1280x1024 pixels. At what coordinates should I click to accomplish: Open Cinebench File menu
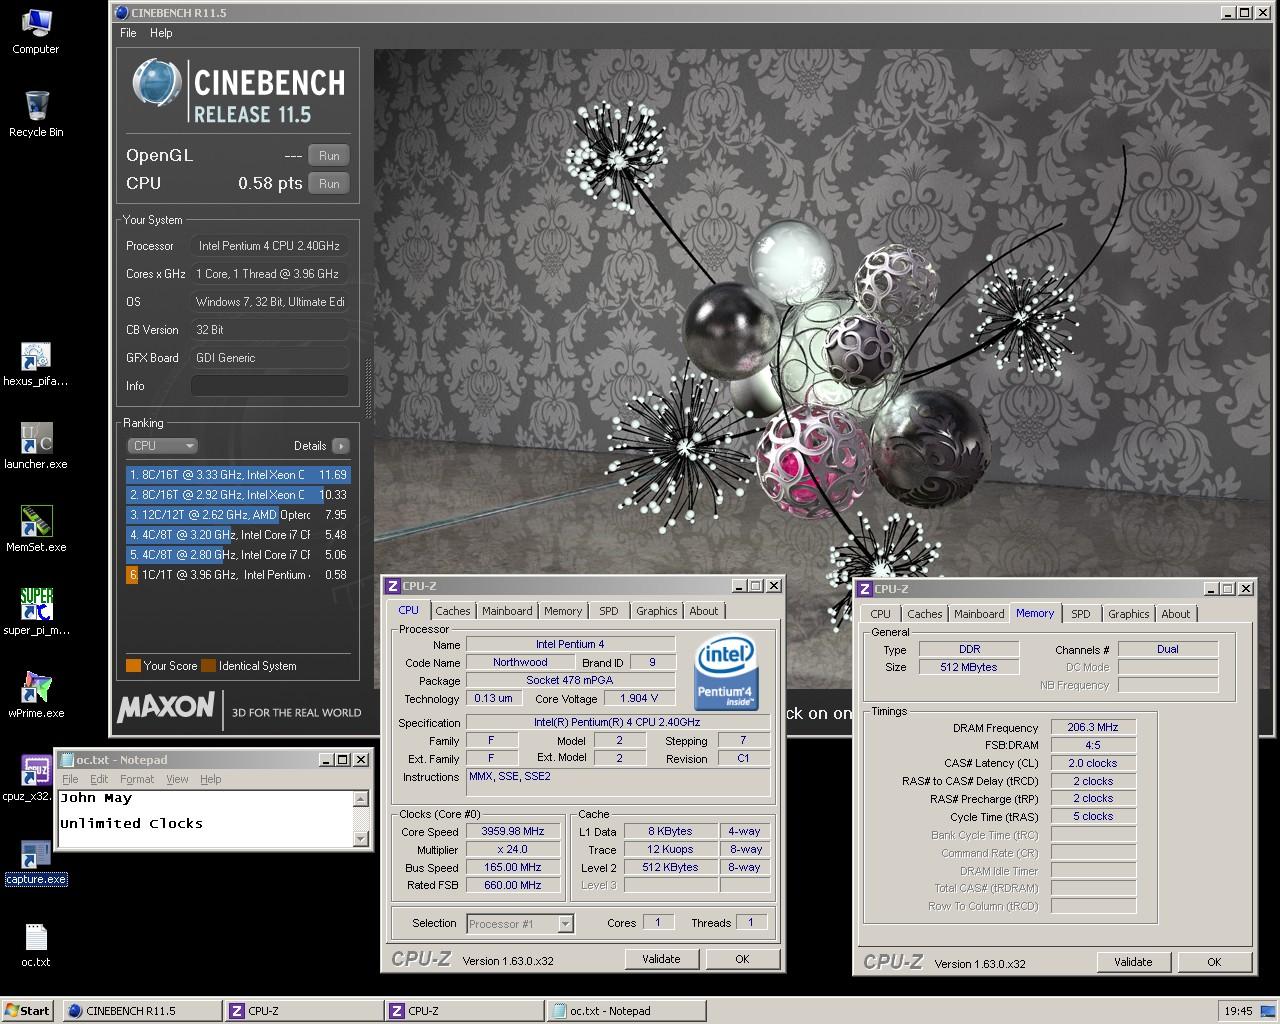pos(128,33)
